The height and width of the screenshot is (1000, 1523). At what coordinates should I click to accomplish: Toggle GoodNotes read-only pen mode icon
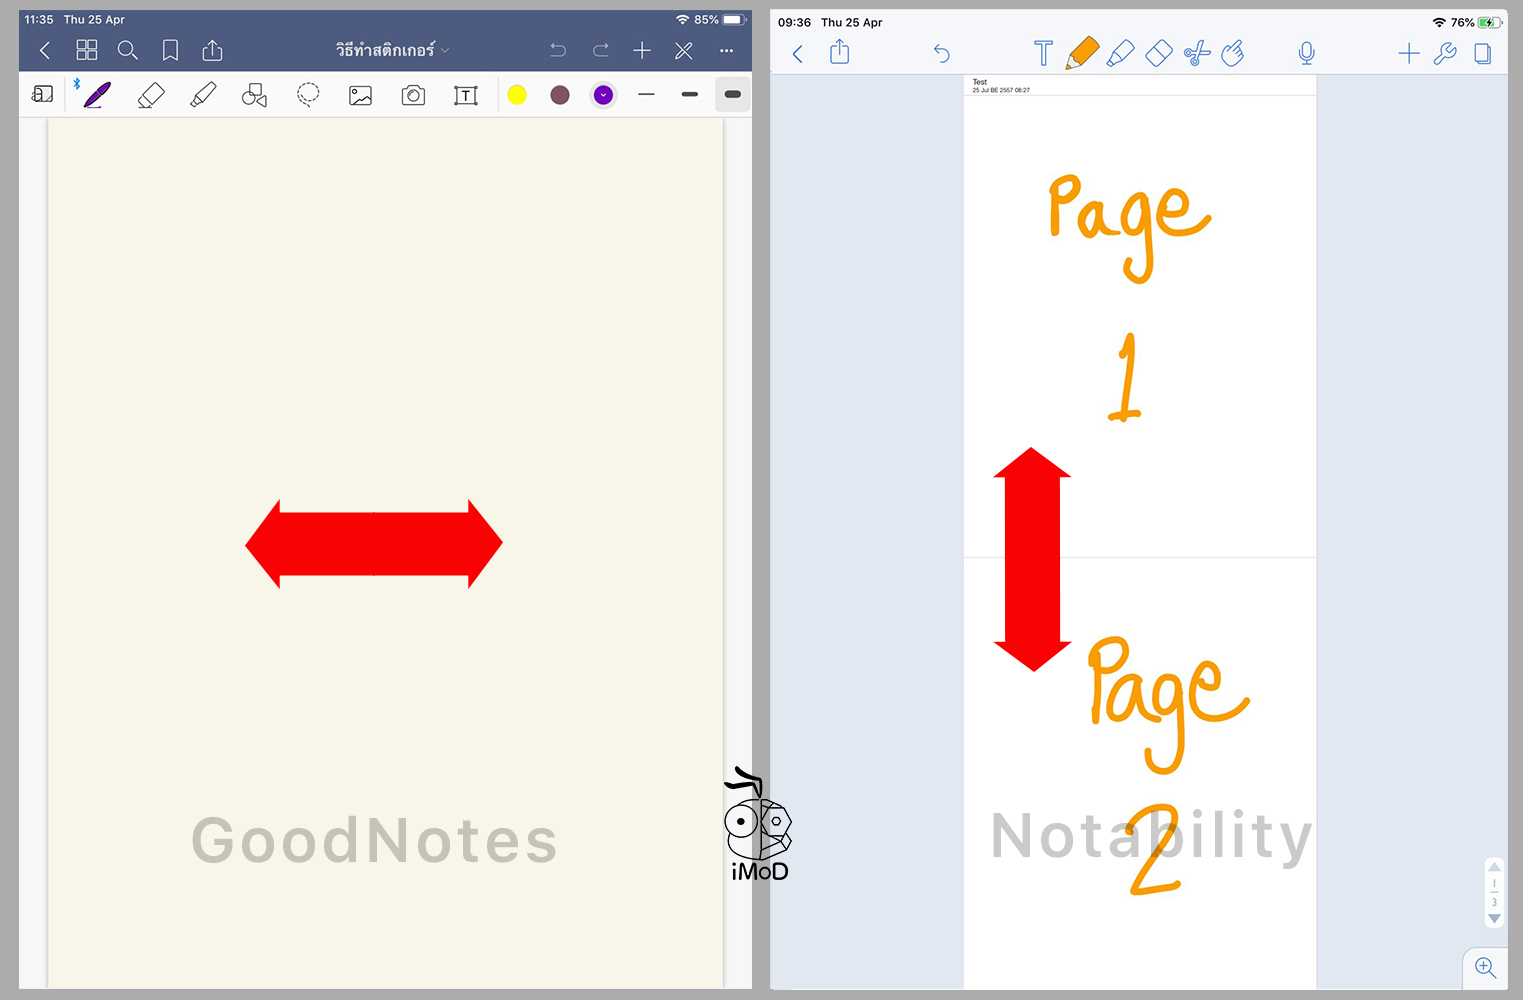(684, 50)
